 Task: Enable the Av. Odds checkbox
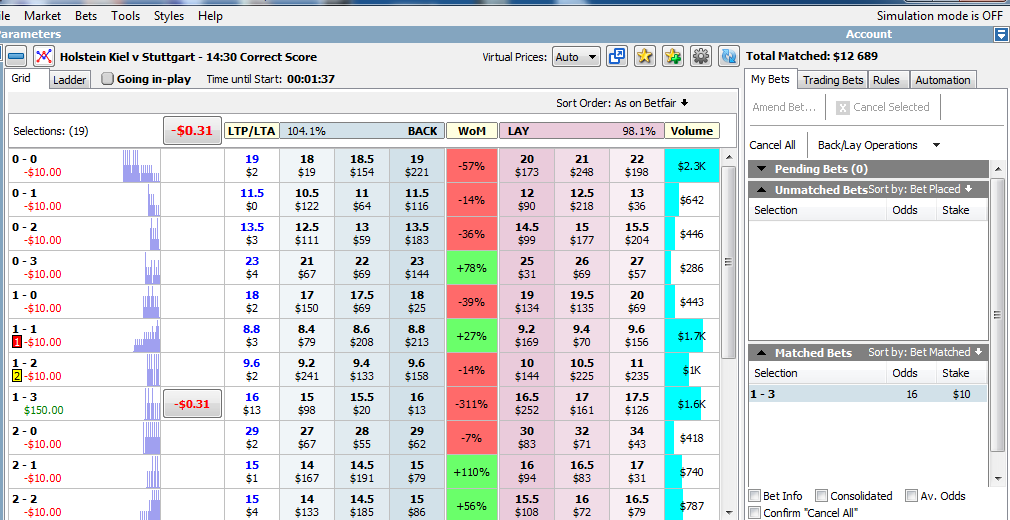click(x=911, y=496)
